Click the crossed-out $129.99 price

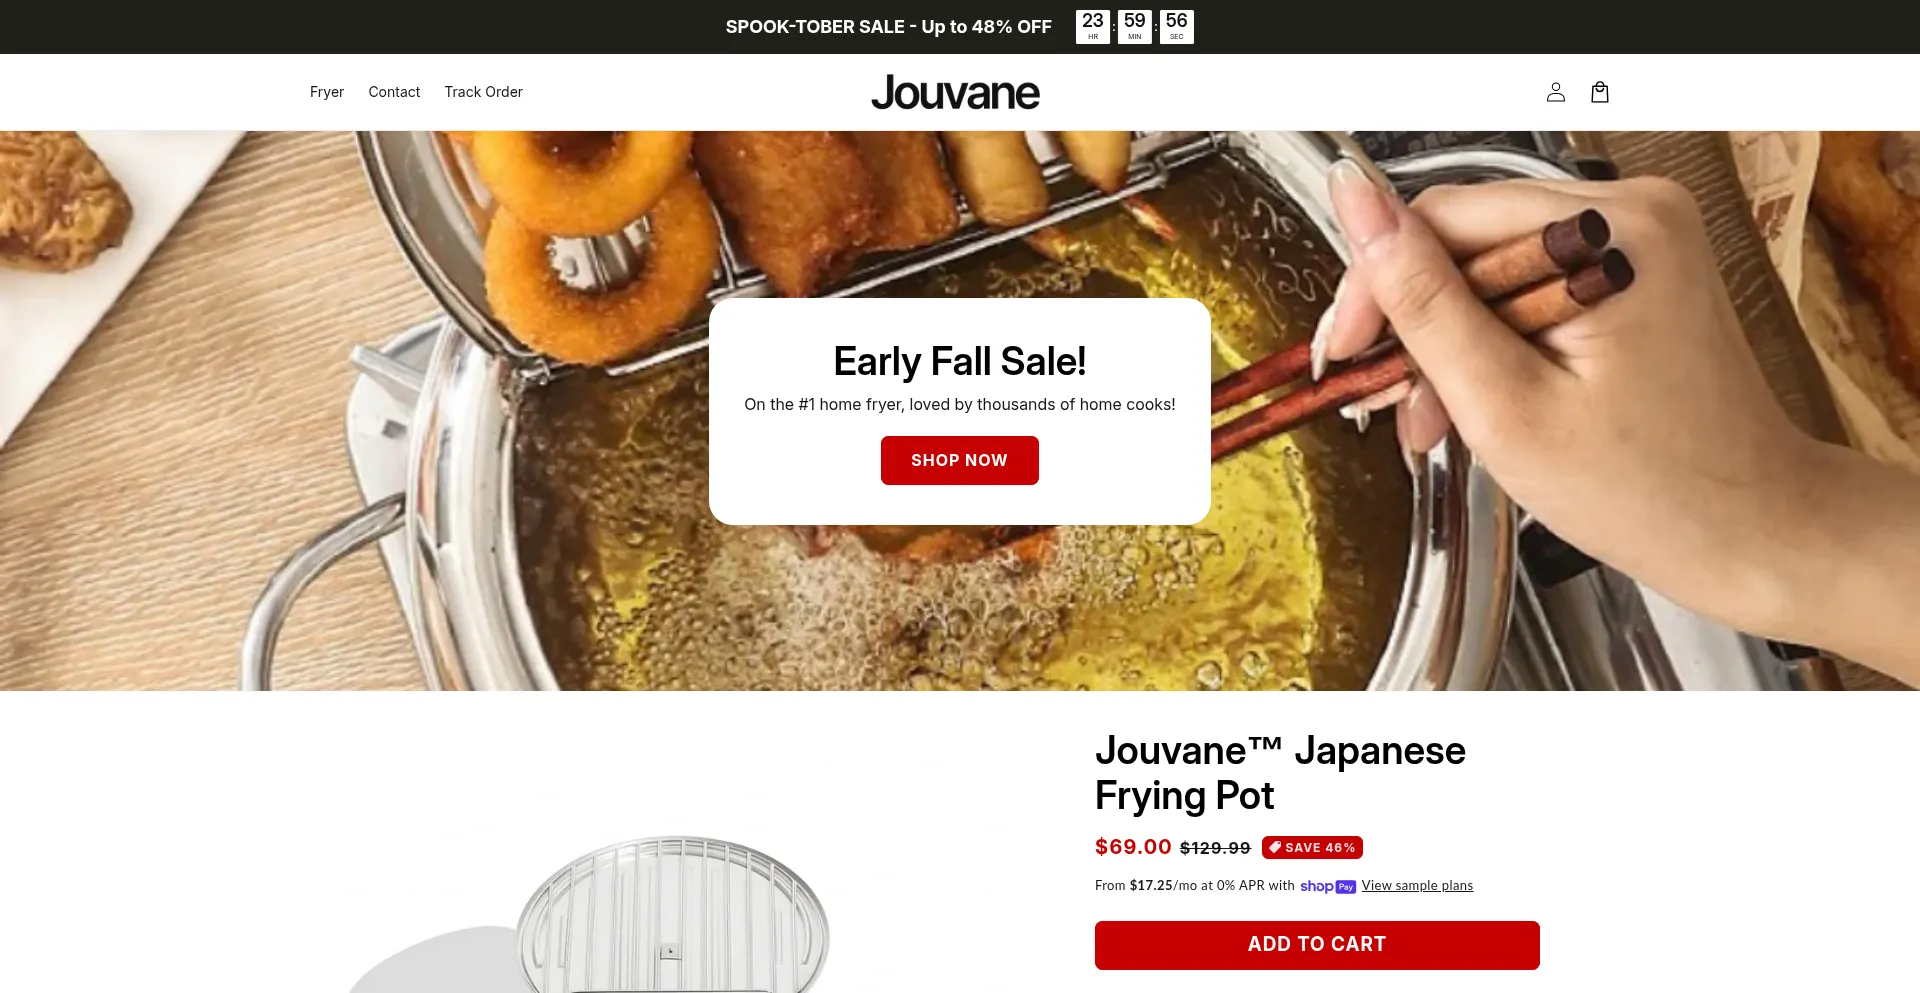tap(1215, 848)
